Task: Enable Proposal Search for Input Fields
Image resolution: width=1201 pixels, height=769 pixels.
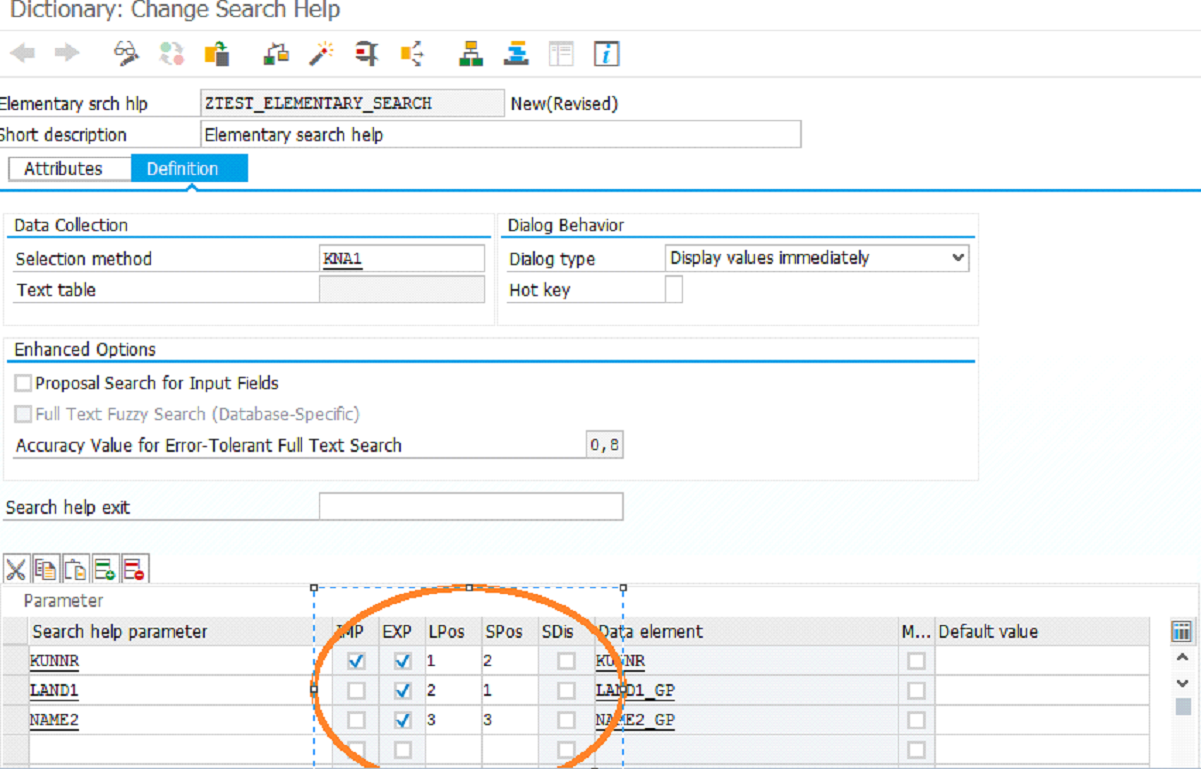Action: [21, 383]
